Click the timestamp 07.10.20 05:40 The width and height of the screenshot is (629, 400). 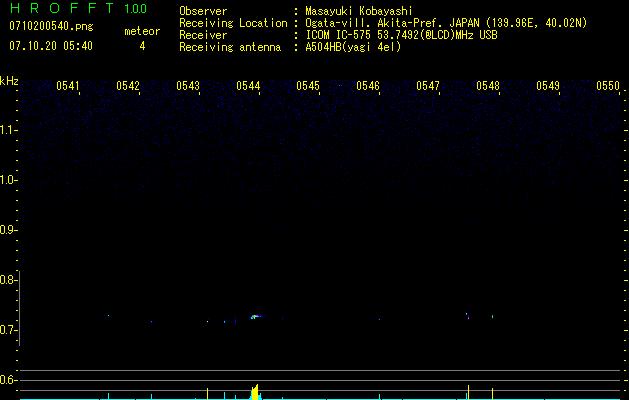click(x=51, y=46)
